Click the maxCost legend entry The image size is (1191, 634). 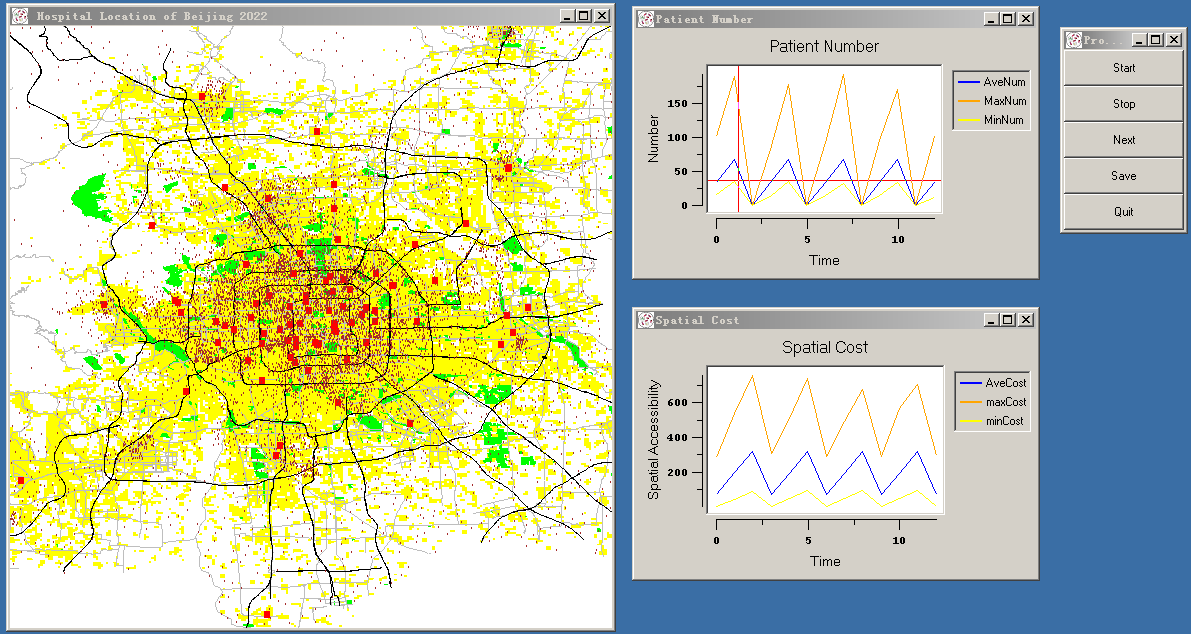coord(1005,402)
